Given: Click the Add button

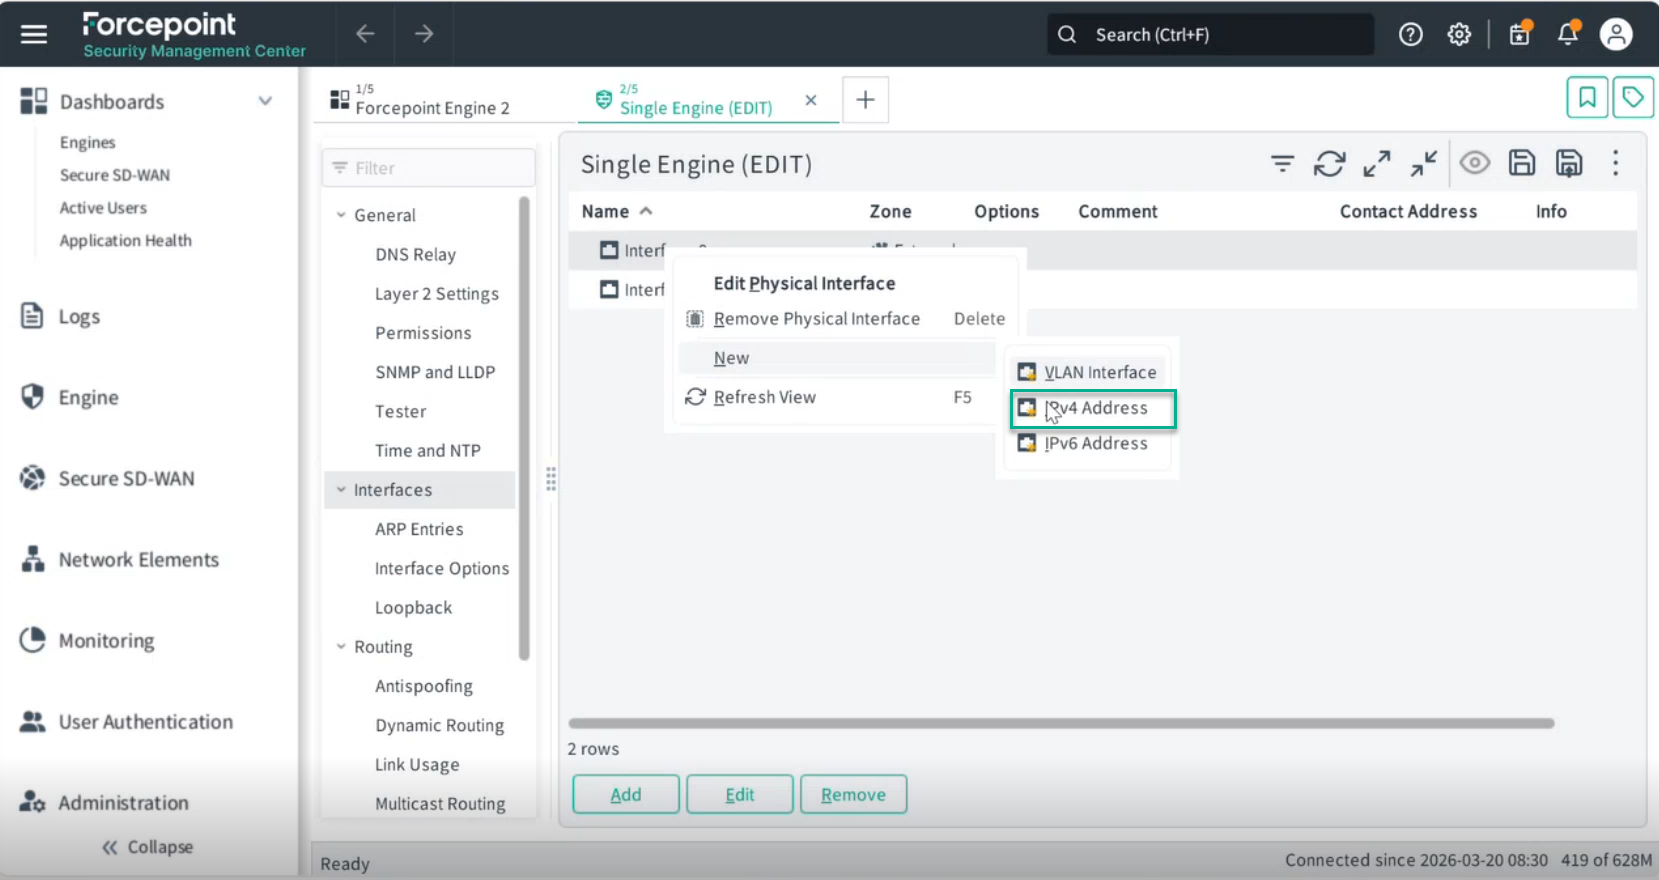Looking at the screenshot, I should 626,794.
